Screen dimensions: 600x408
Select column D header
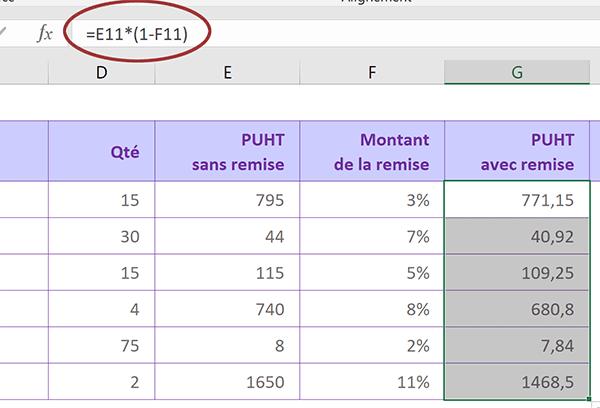tap(101, 72)
